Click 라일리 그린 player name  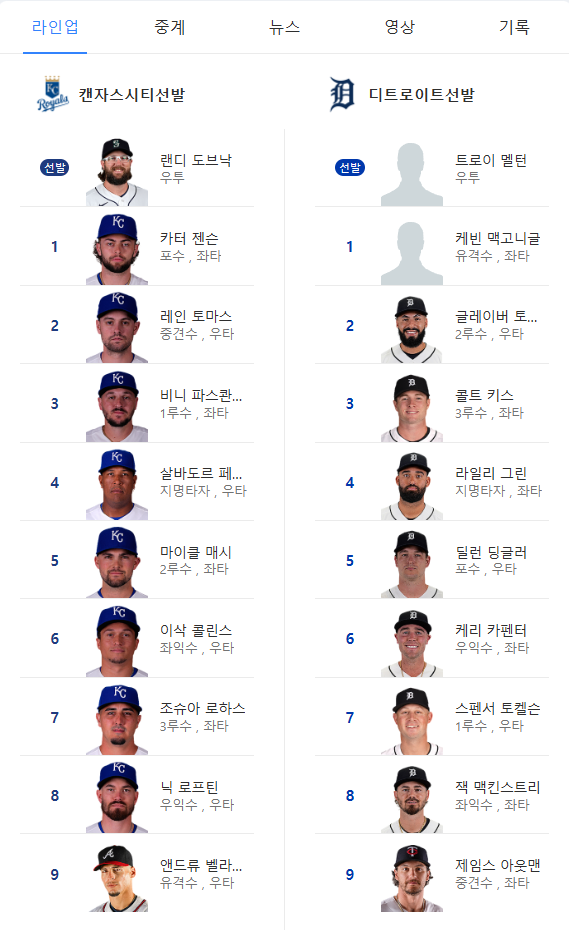coord(491,474)
